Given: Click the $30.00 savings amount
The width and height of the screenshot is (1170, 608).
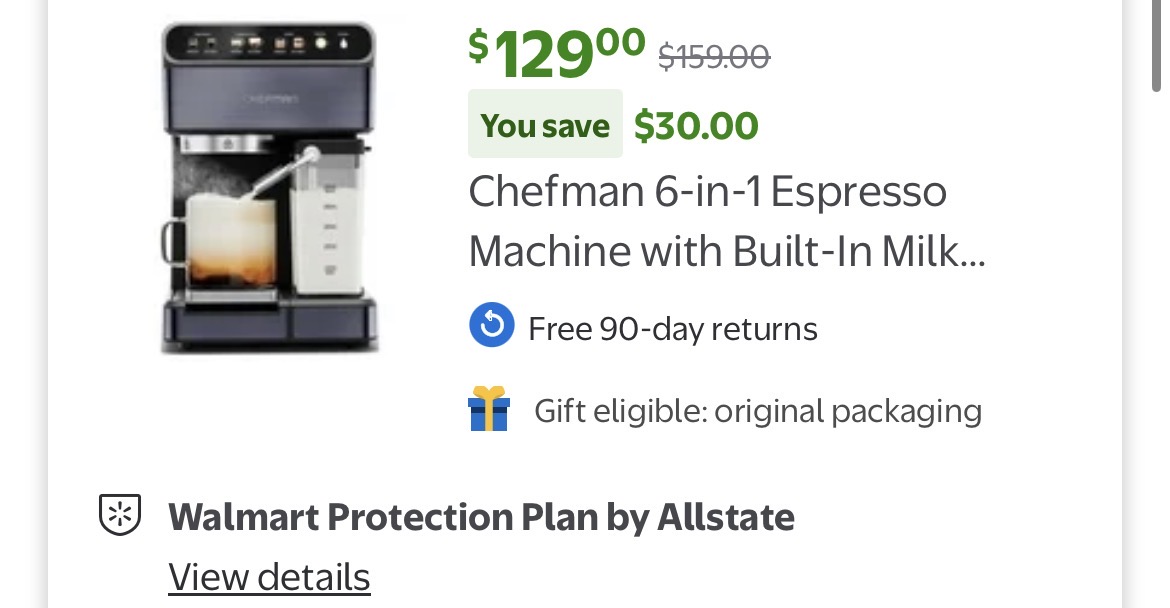Looking at the screenshot, I should click(x=696, y=125).
